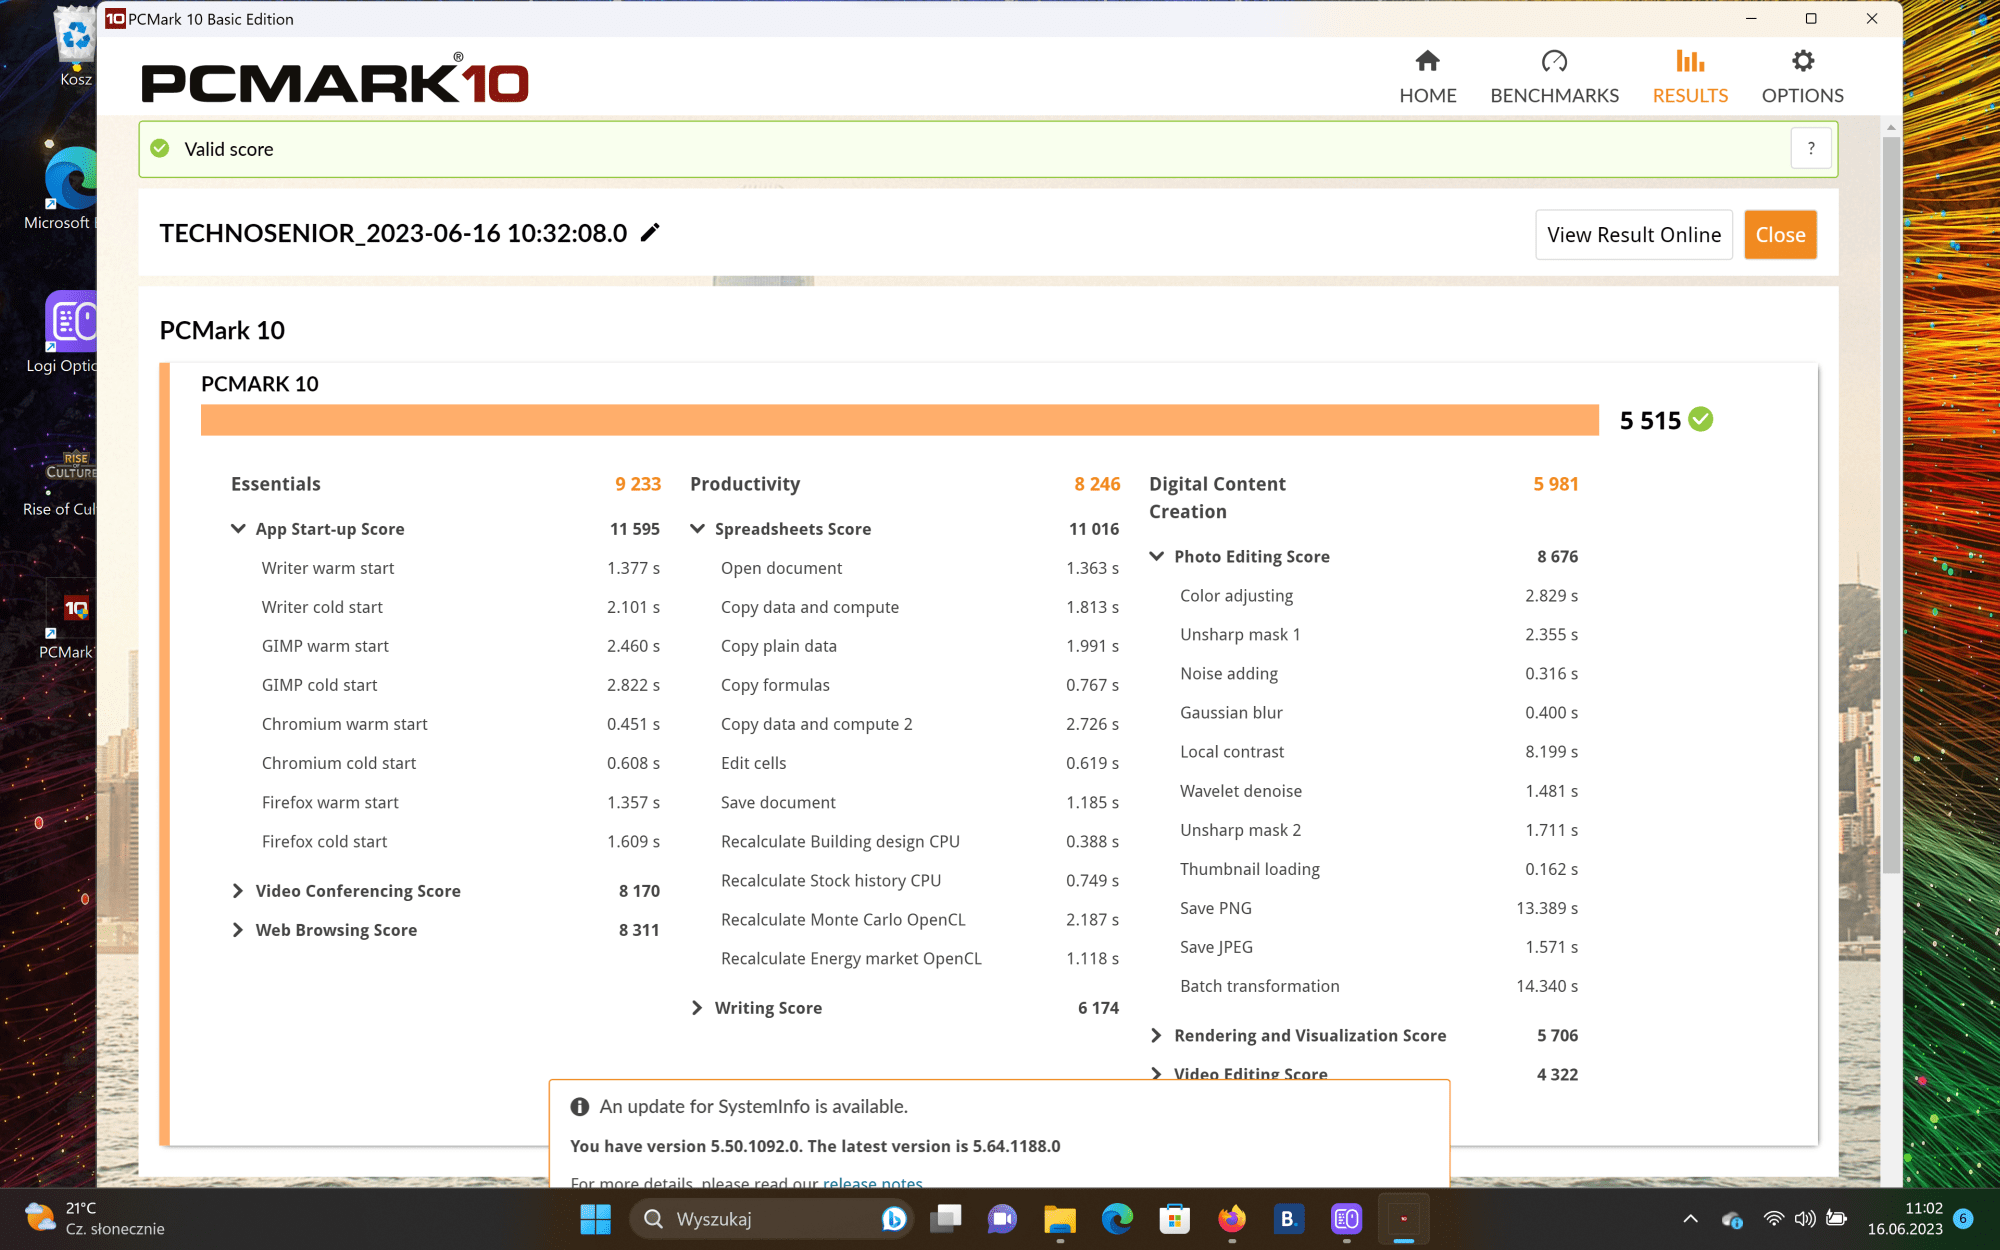Open the Home navigation icon

point(1427,62)
